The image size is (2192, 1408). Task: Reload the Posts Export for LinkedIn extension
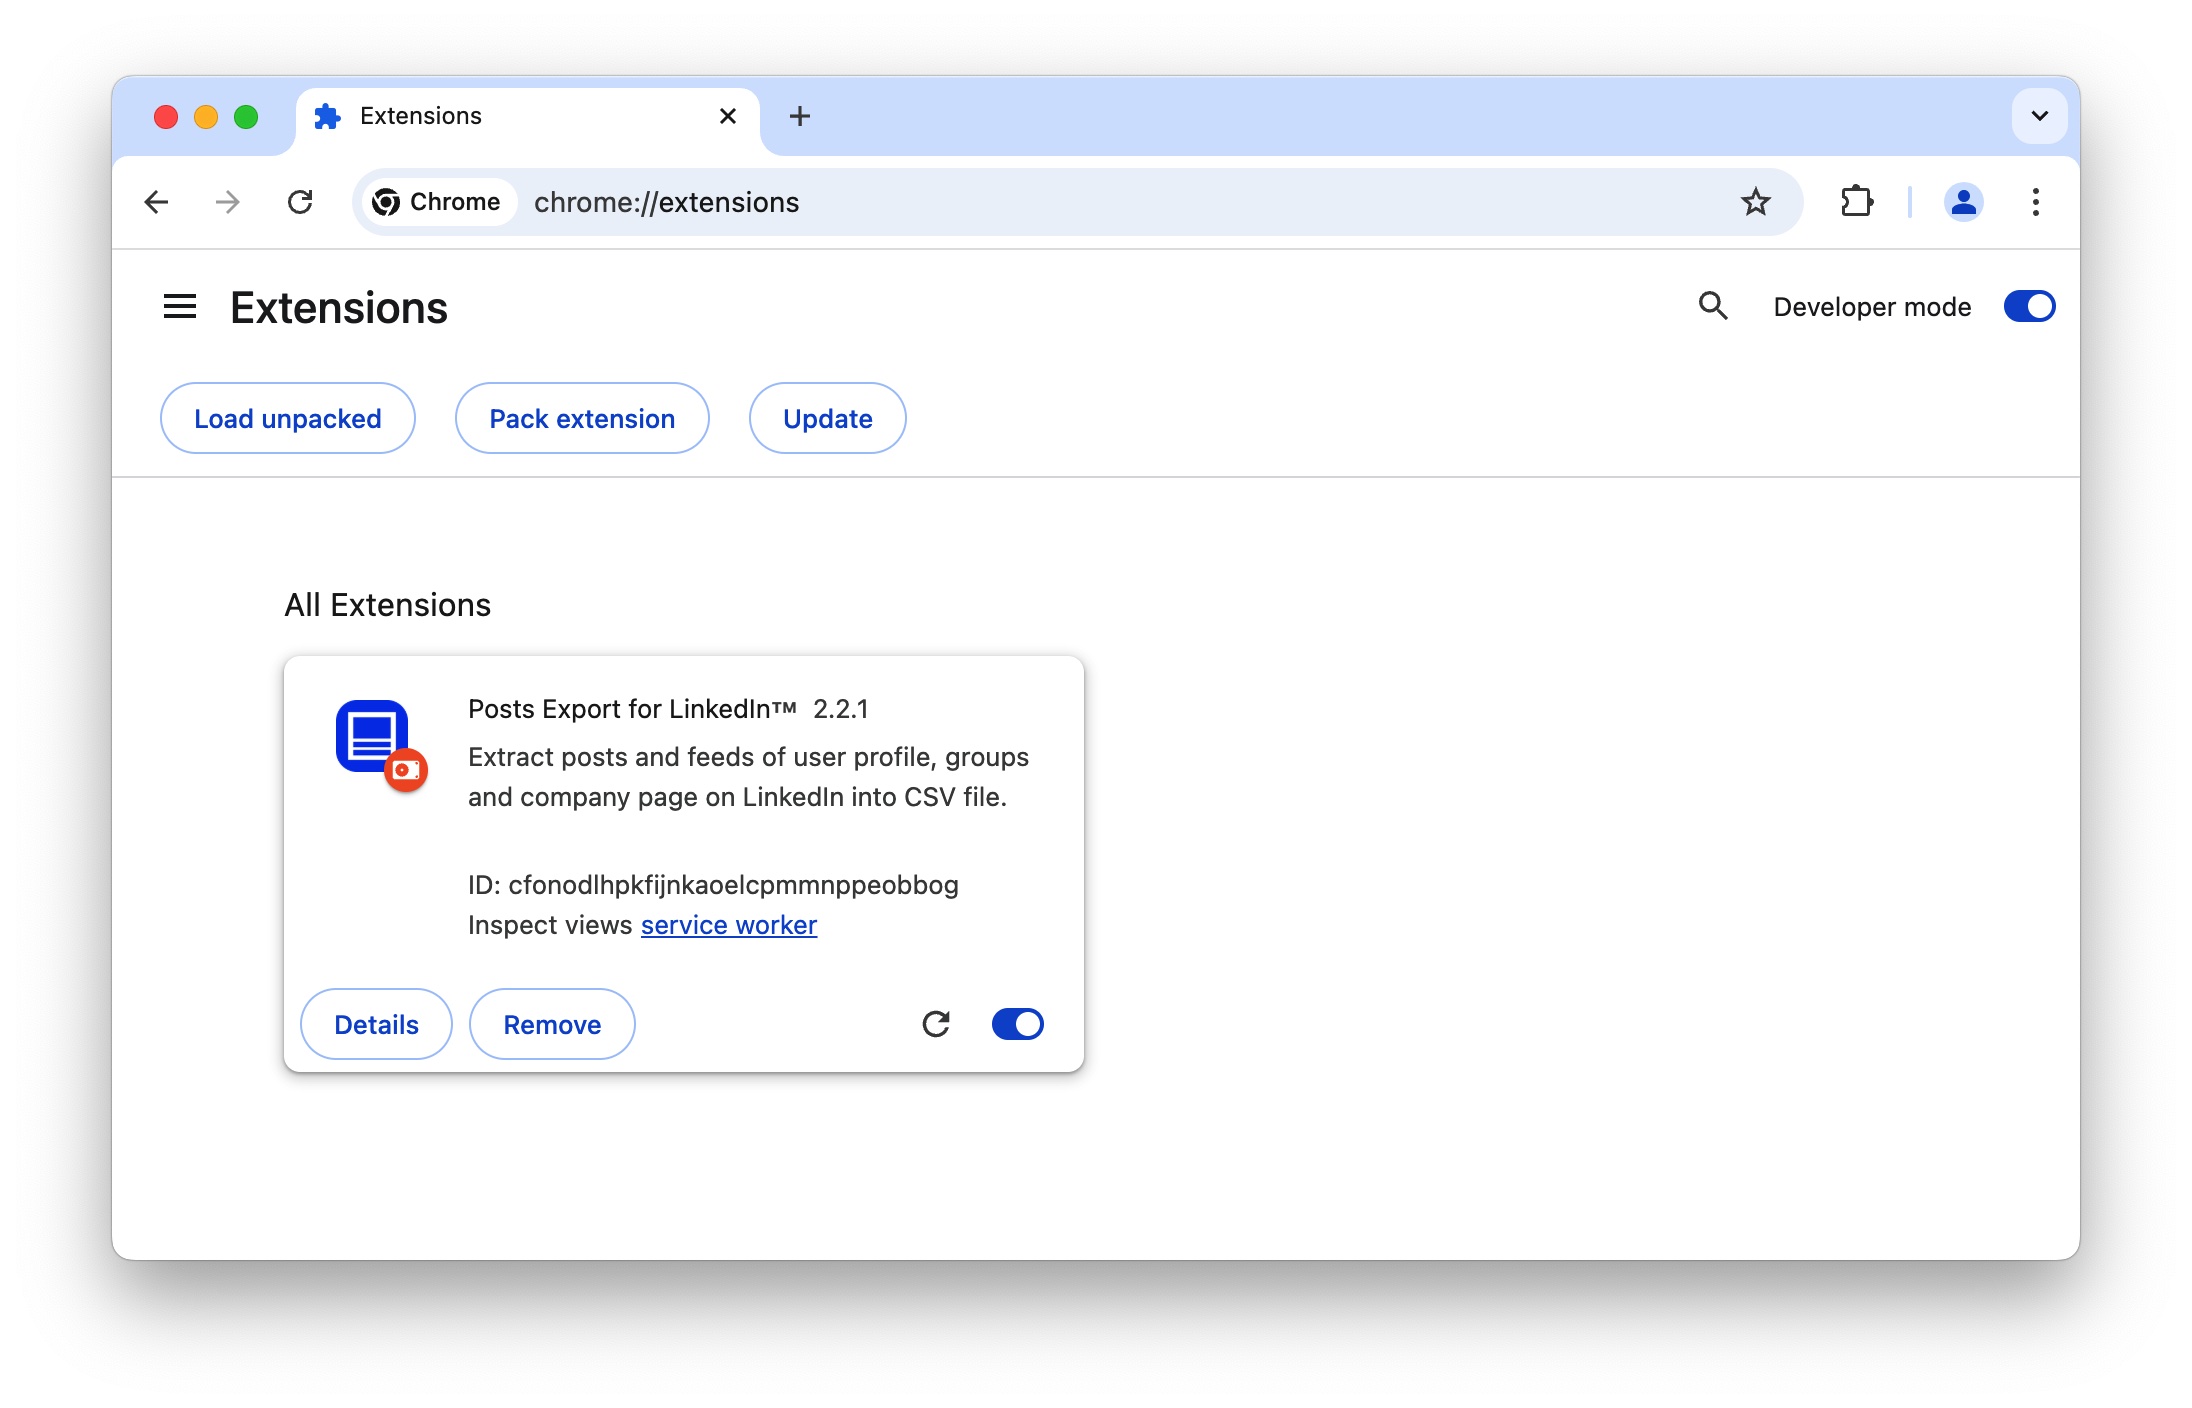click(936, 1024)
